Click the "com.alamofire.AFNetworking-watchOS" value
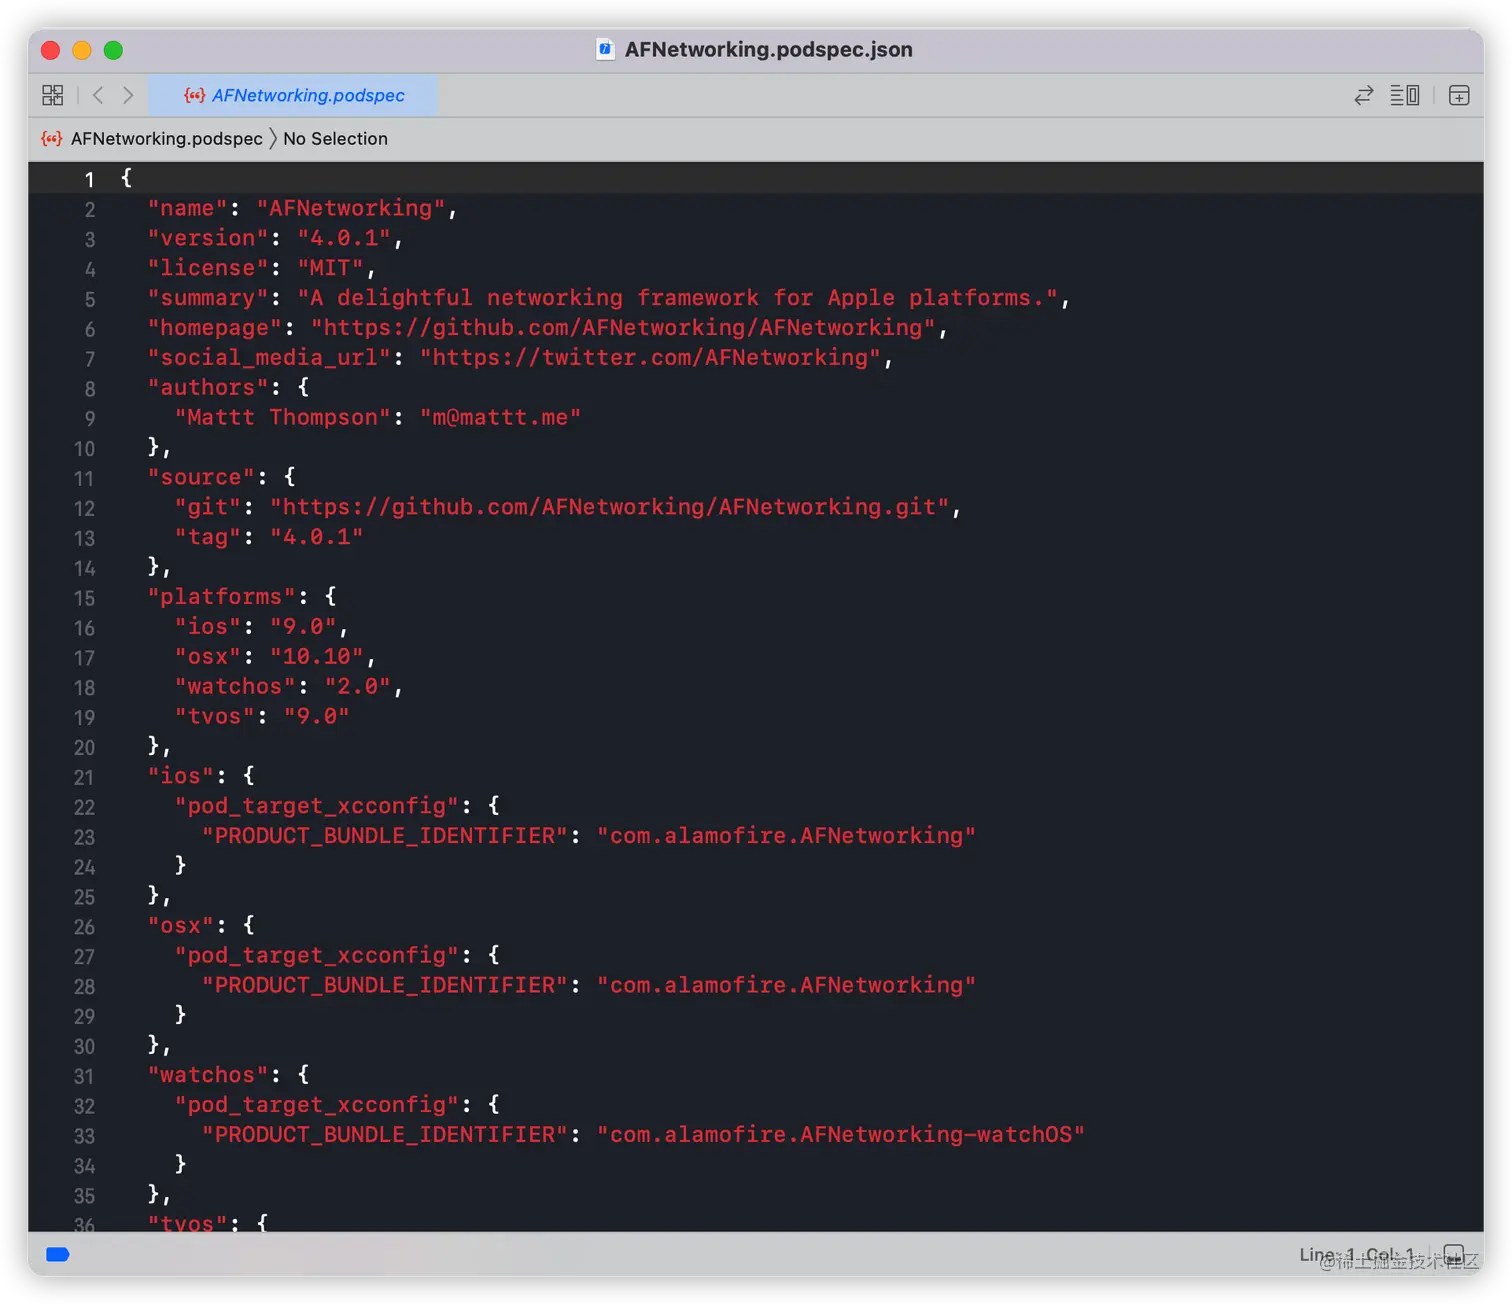Image resolution: width=1512 pixels, height=1304 pixels. click(x=841, y=1134)
